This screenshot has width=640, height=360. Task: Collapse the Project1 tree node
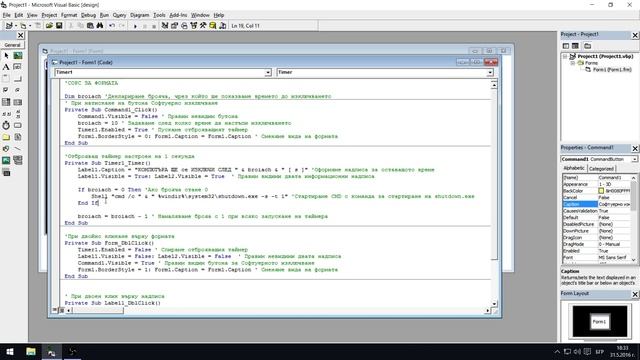(x=565, y=56)
